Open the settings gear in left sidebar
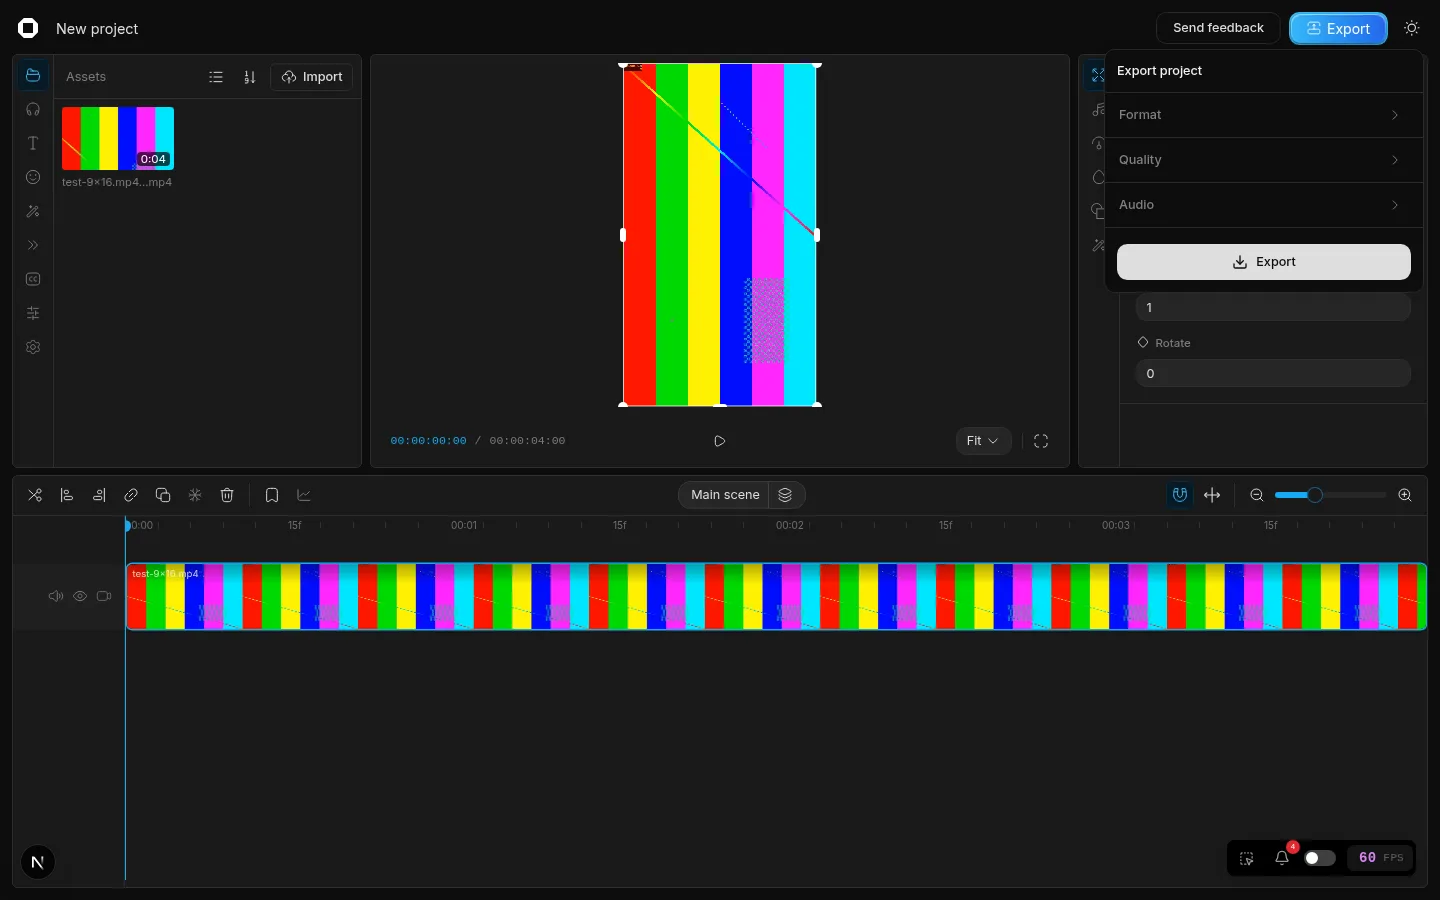The image size is (1440, 900). coord(33,347)
